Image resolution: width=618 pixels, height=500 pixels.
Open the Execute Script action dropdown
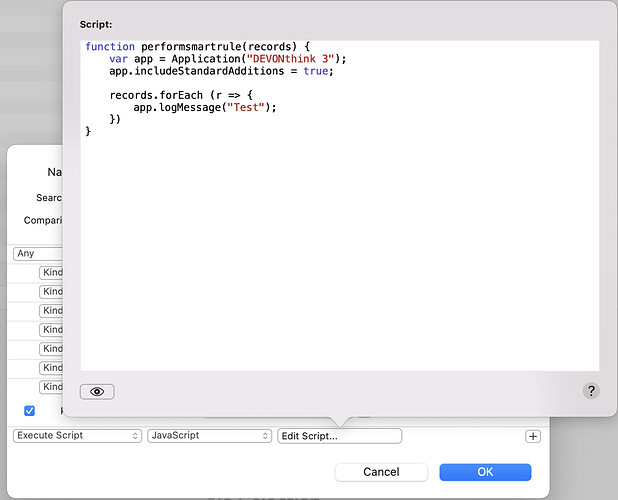[77, 436]
